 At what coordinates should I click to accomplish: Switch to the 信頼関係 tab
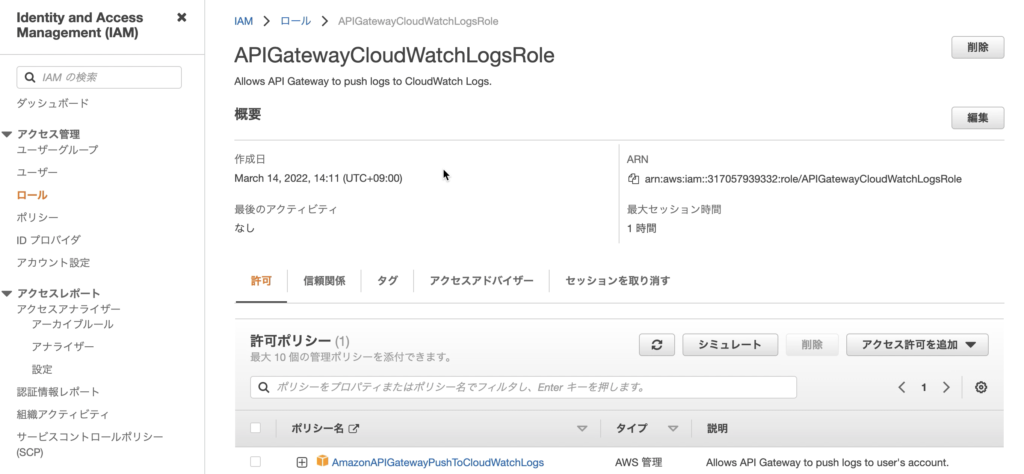[x=325, y=281]
